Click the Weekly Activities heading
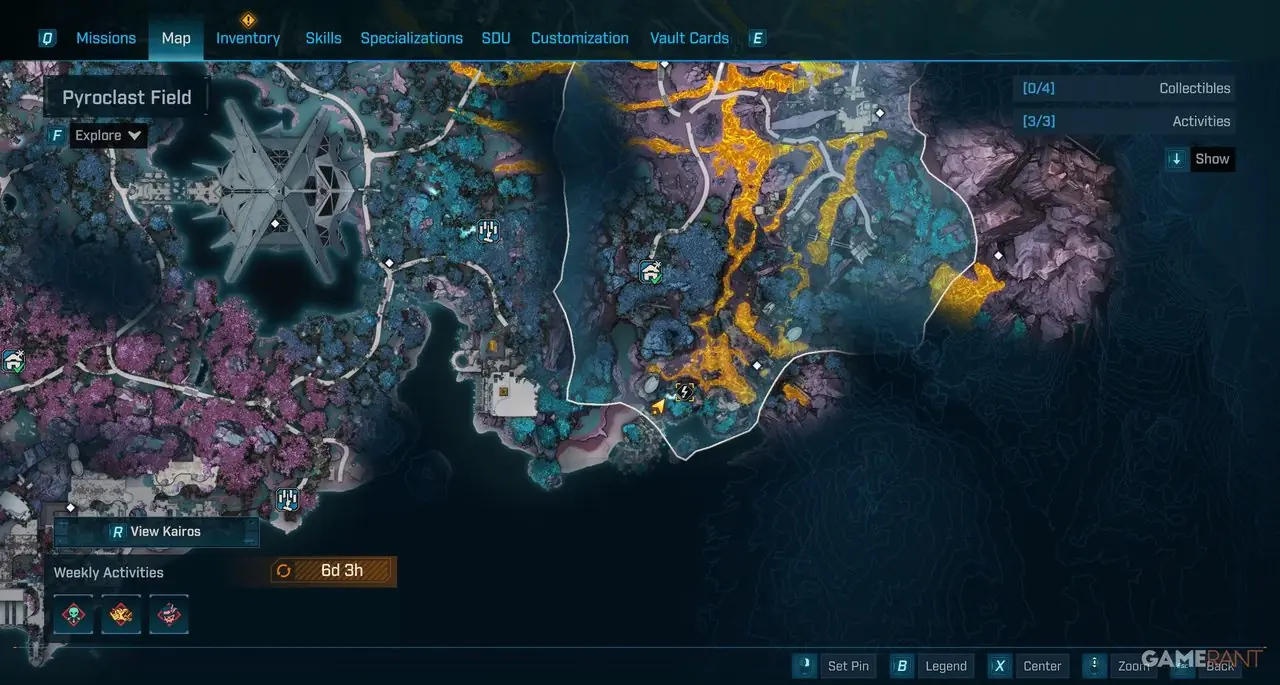The height and width of the screenshot is (685, 1280). (x=108, y=572)
